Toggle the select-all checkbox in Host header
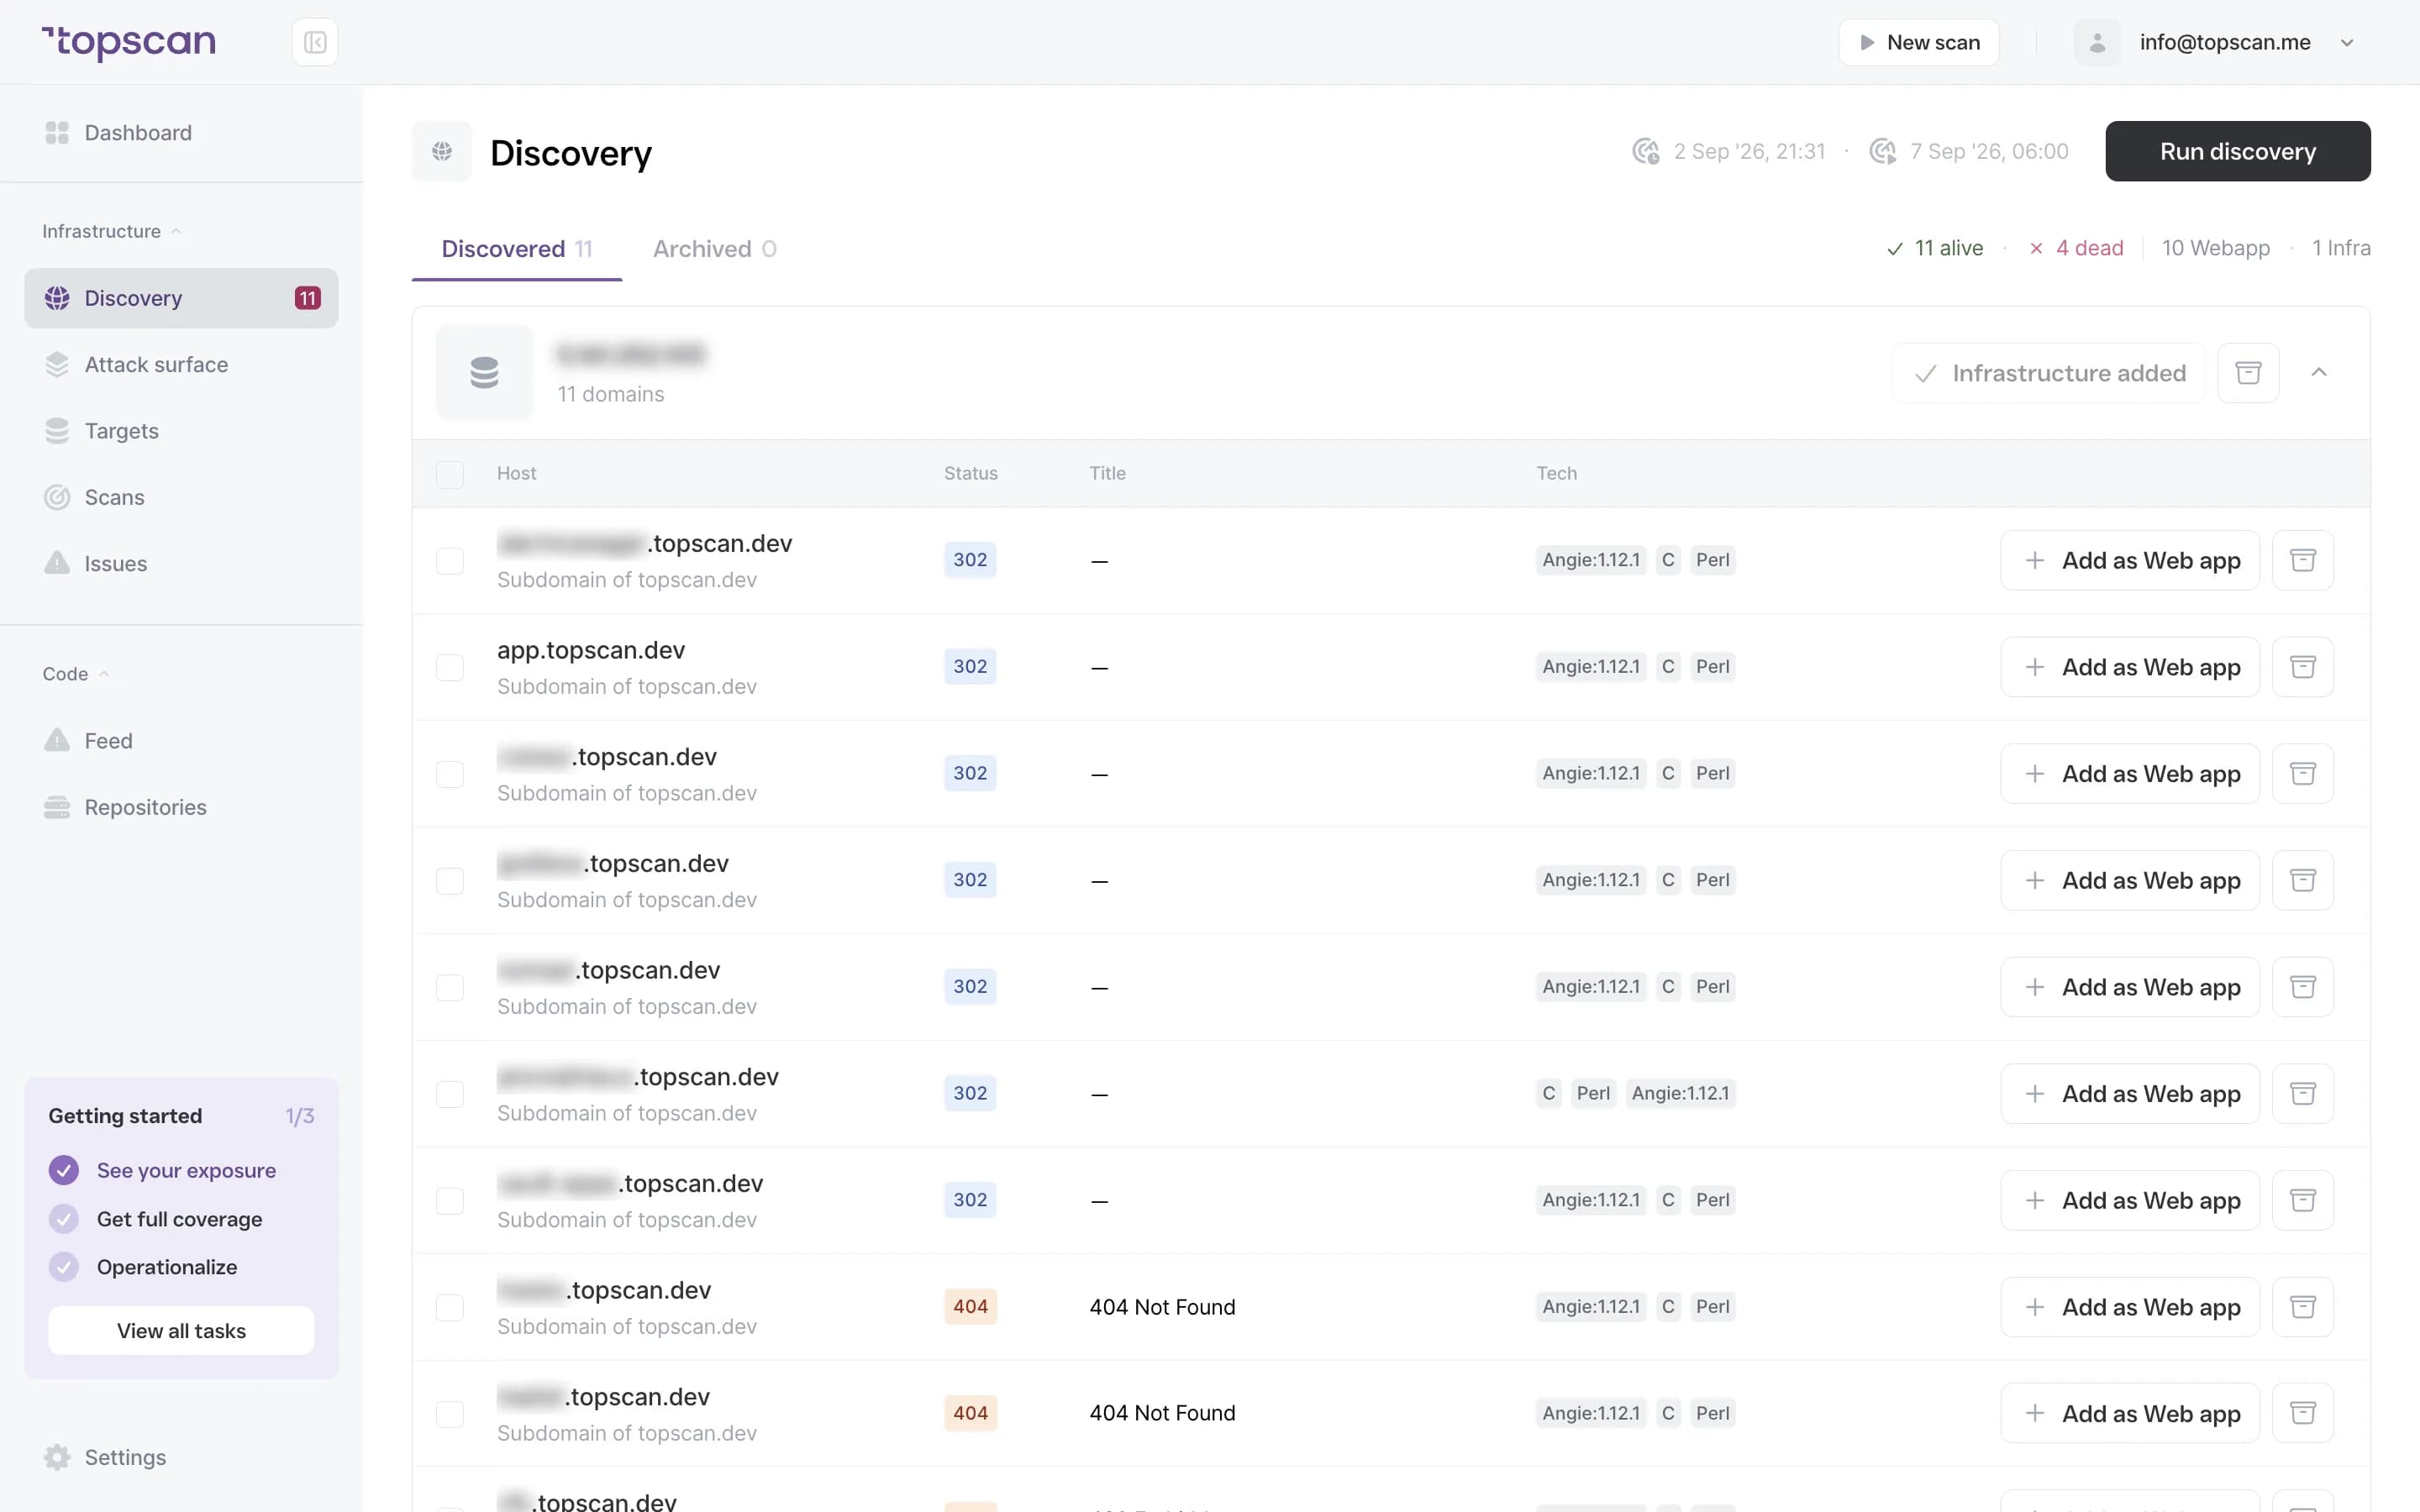This screenshot has height=1512, width=2420. [x=450, y=474]
